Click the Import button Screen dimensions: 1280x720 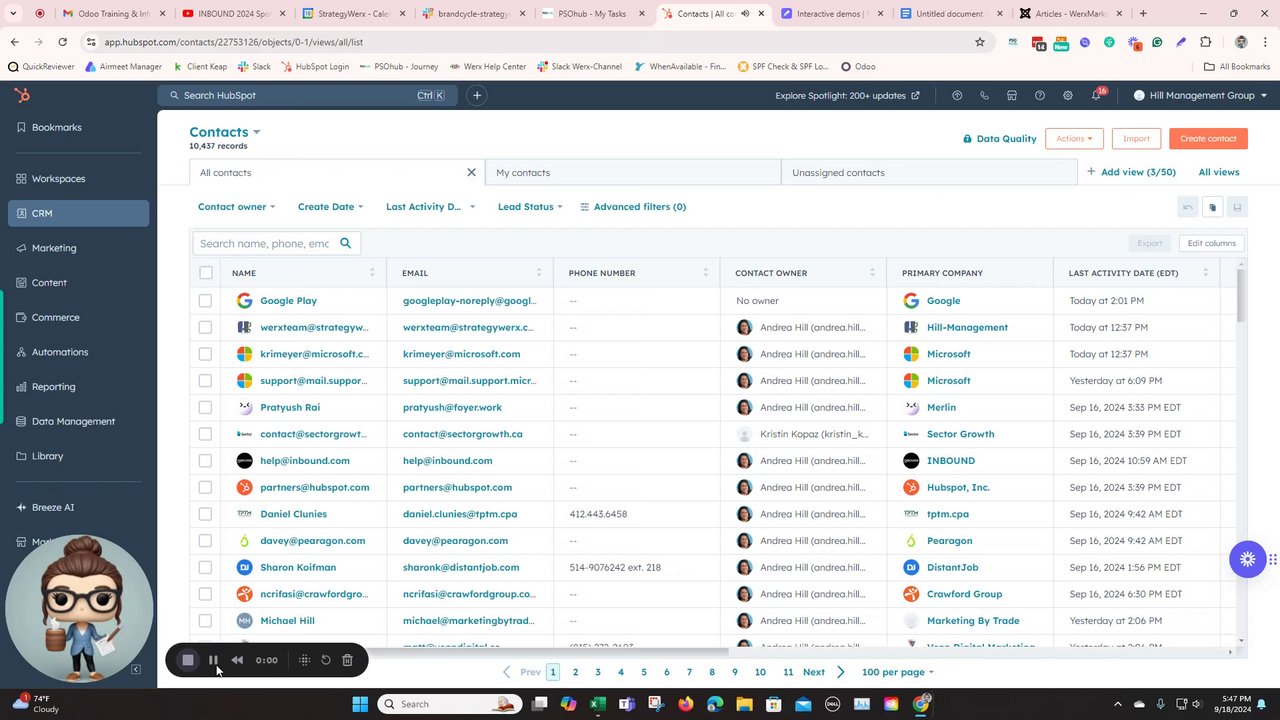(x=1136, y=139)
